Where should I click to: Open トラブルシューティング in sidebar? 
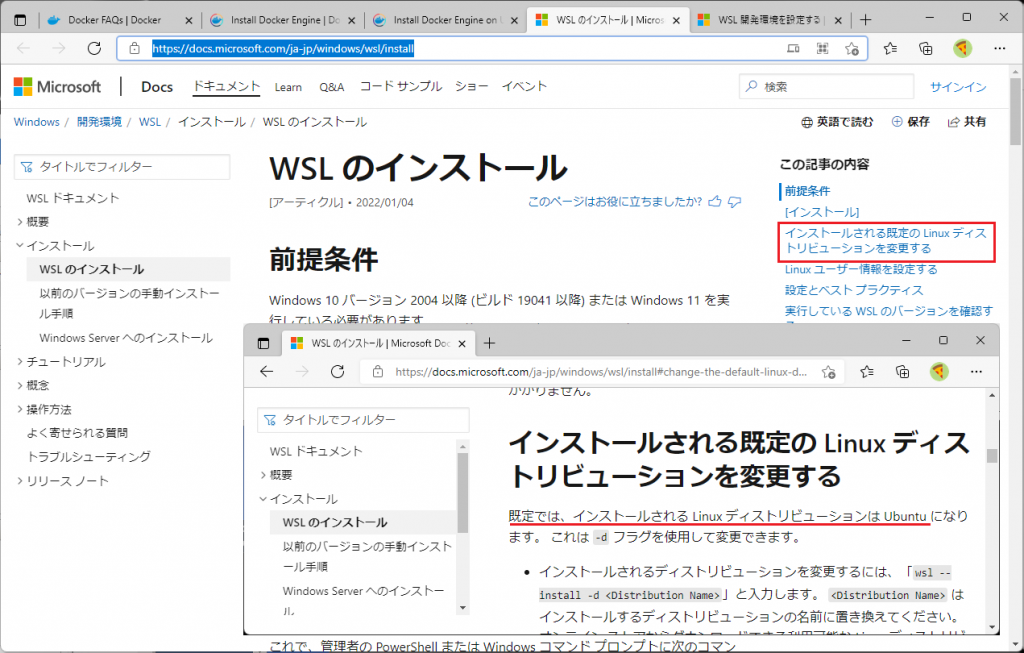point(89,456)
